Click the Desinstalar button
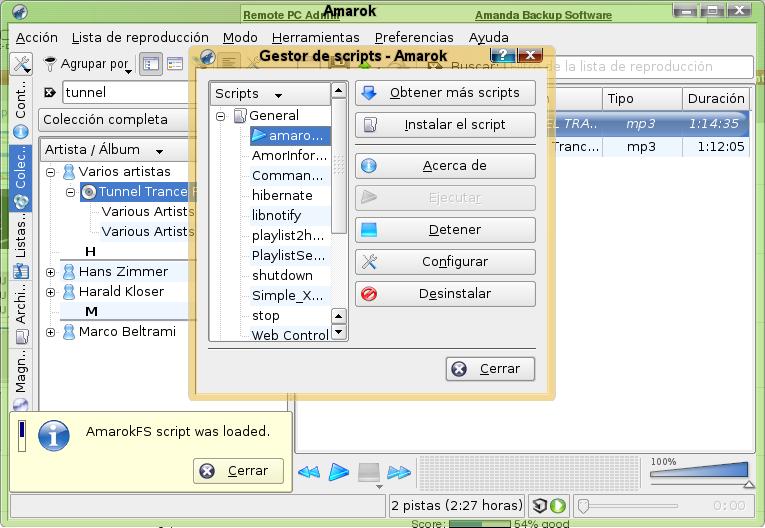 point(445,294)
